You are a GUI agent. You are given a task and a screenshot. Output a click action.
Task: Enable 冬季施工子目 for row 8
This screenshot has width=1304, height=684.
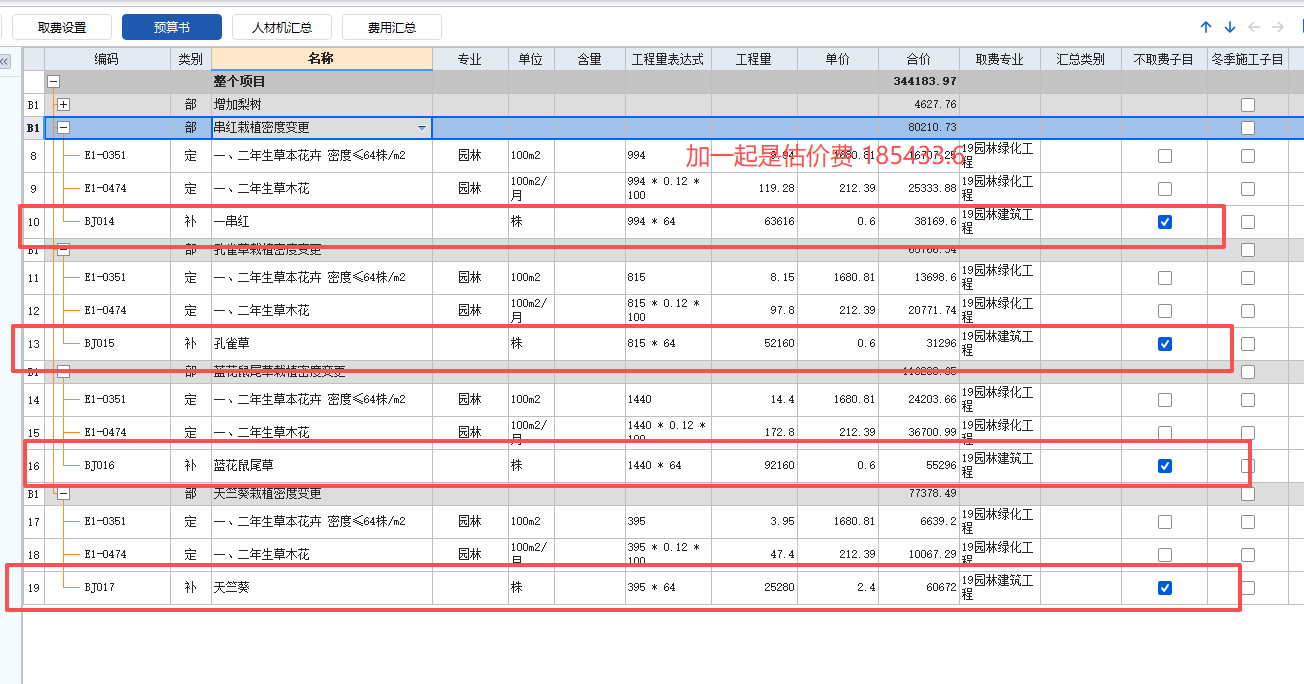tap(1247, 155)
